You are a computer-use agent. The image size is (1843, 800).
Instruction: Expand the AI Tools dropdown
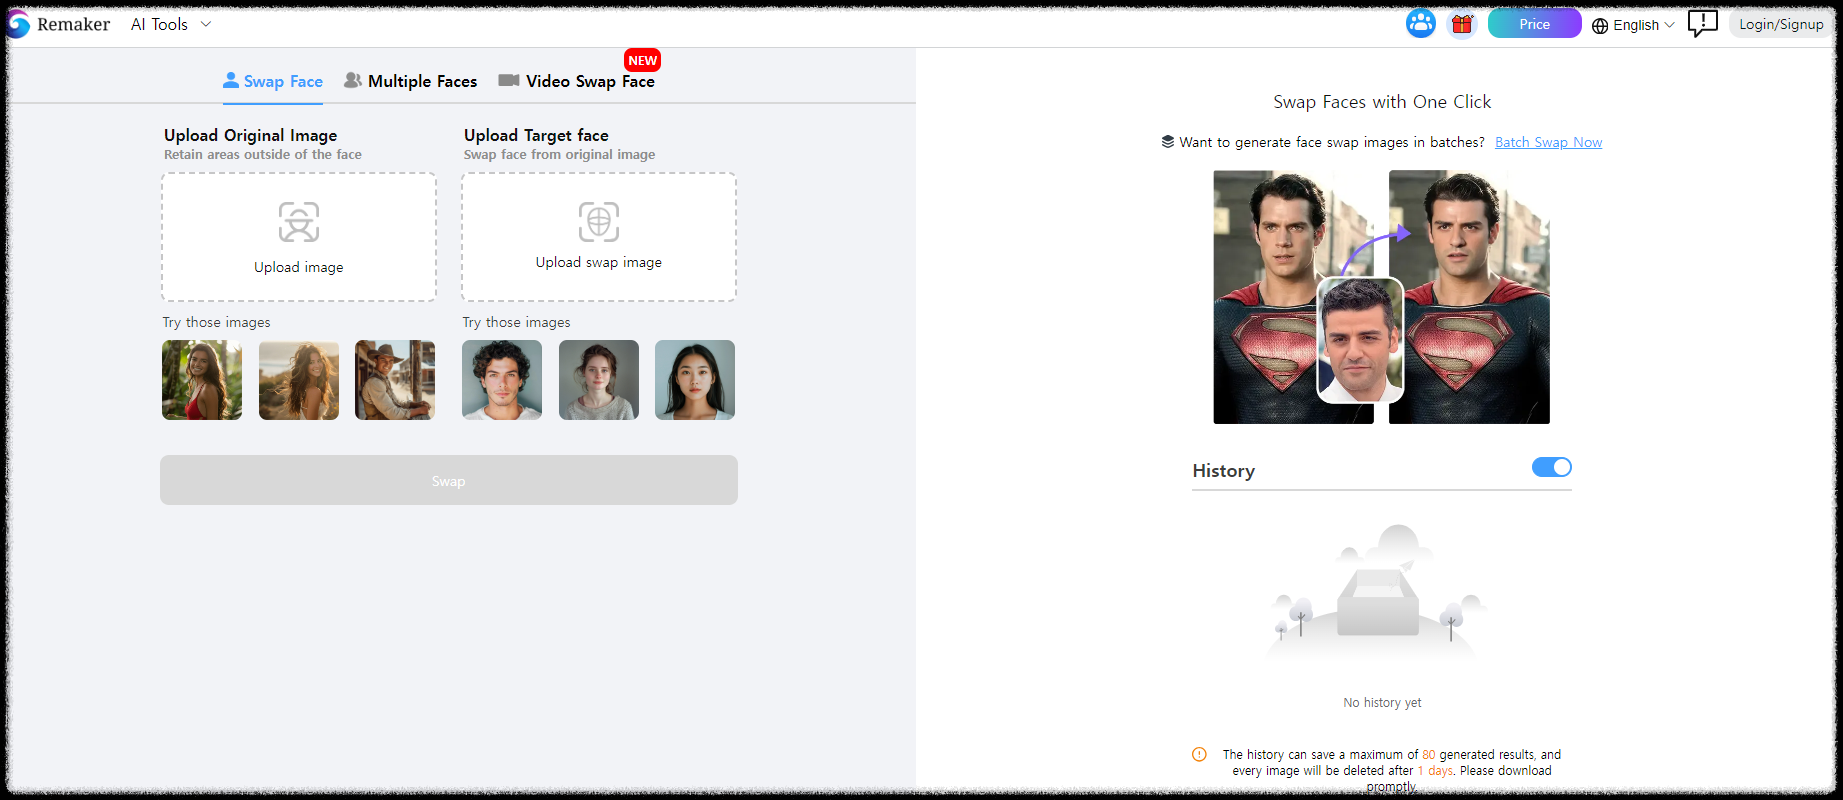171,24
